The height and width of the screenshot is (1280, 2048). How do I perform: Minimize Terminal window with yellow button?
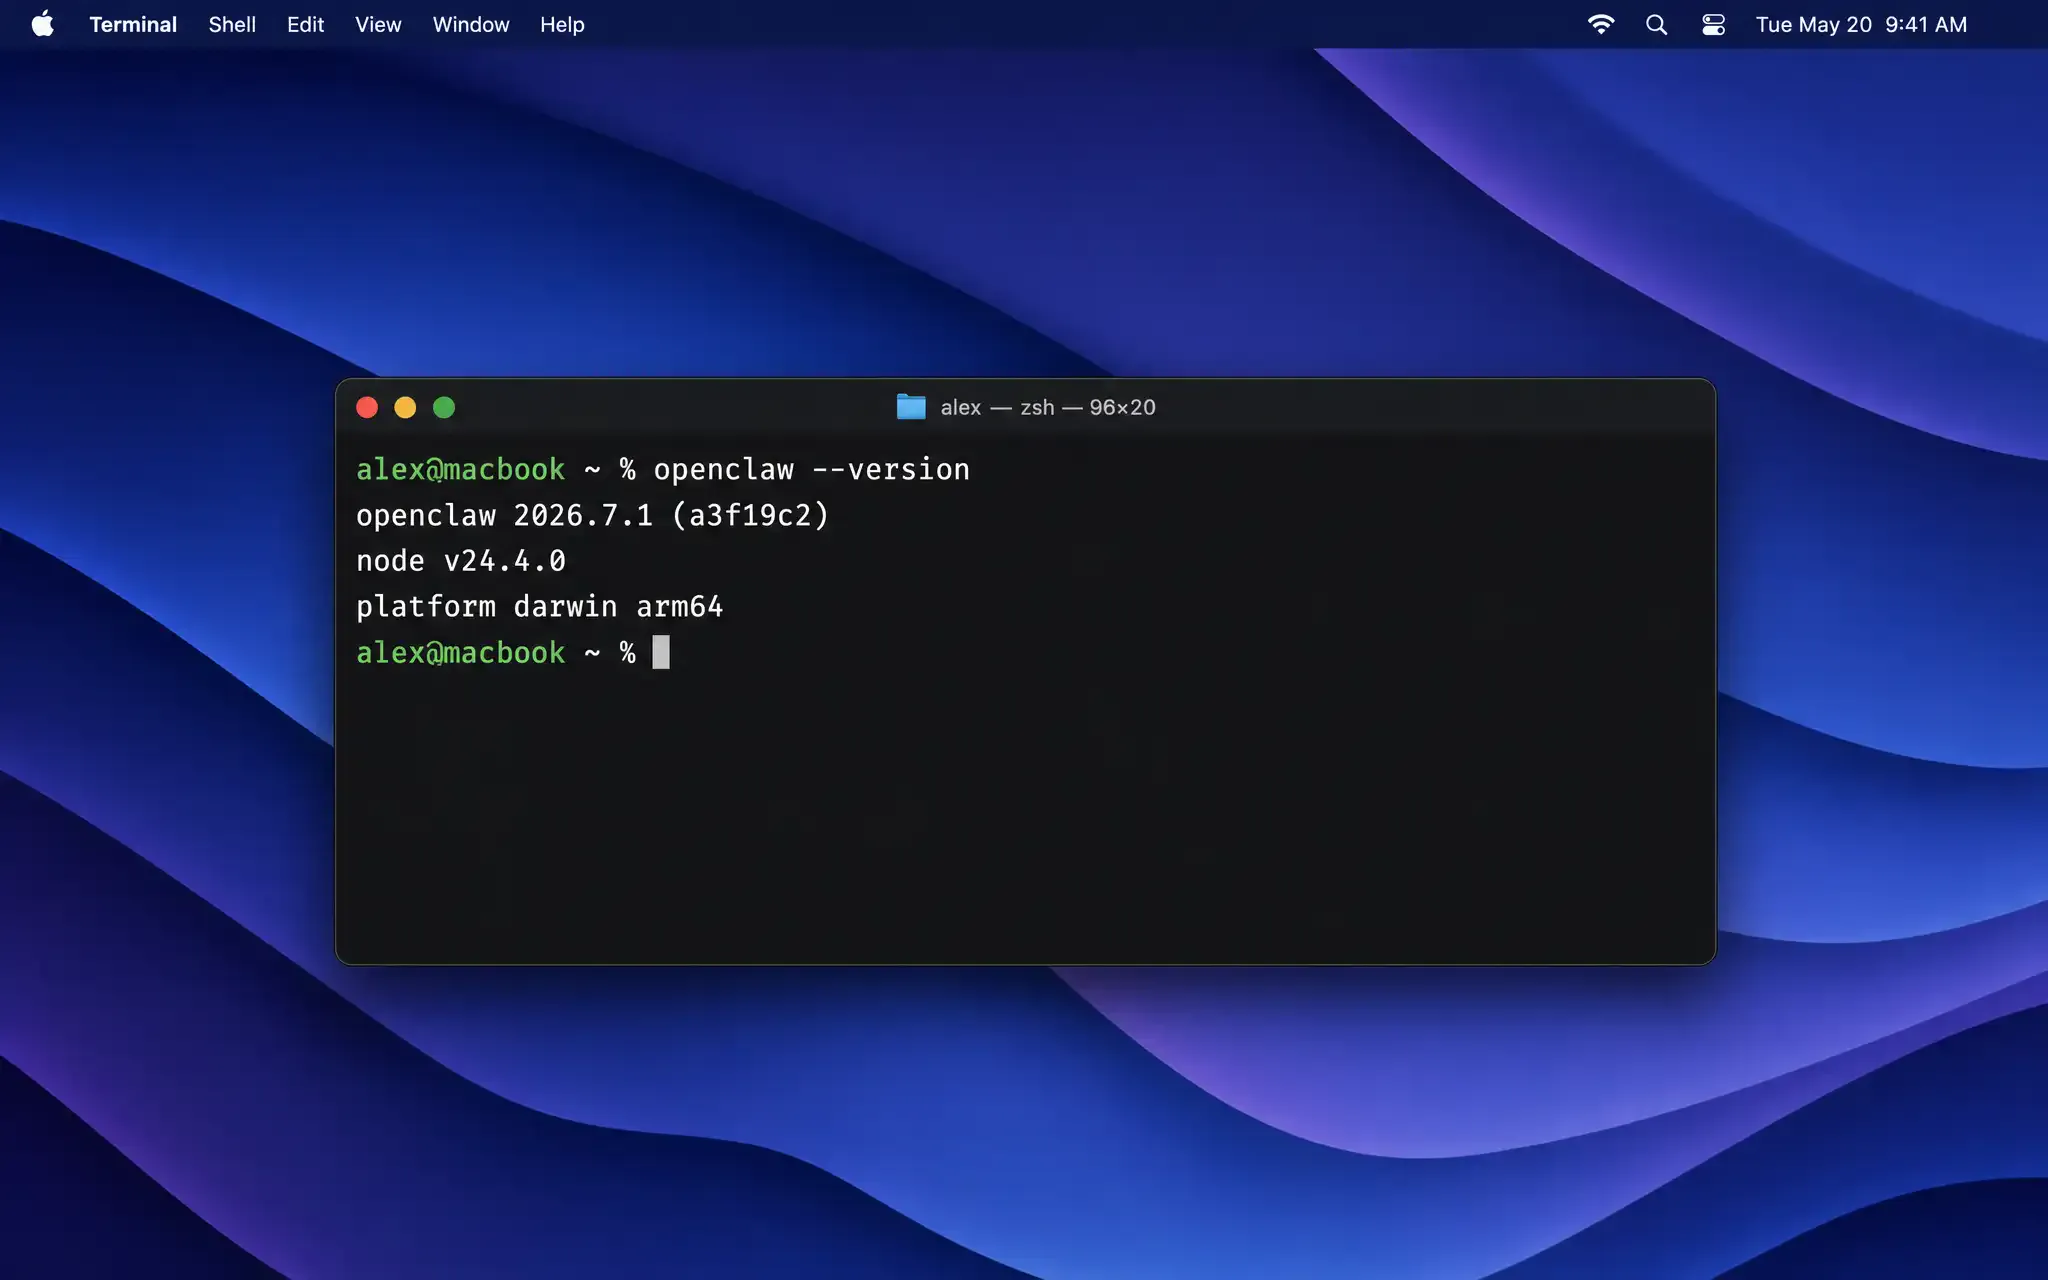pyautogui.click(x=405, y=407)
